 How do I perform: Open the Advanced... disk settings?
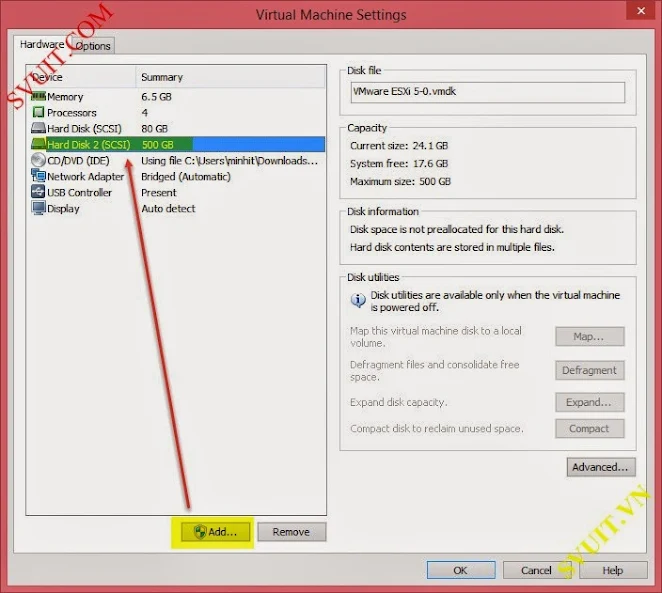601,467
